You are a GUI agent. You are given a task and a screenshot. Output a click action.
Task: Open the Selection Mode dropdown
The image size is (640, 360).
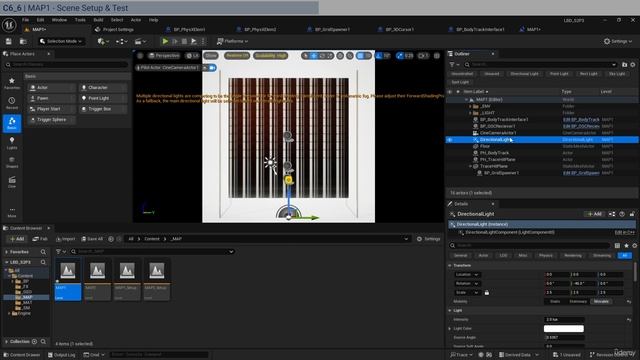point(61,41)
